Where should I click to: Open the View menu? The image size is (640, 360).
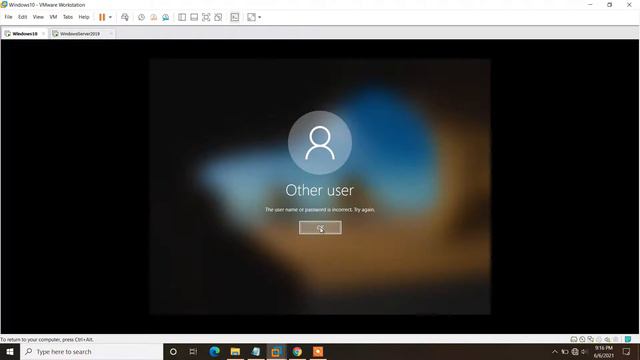pyautogui.click(x=38, y=17)
